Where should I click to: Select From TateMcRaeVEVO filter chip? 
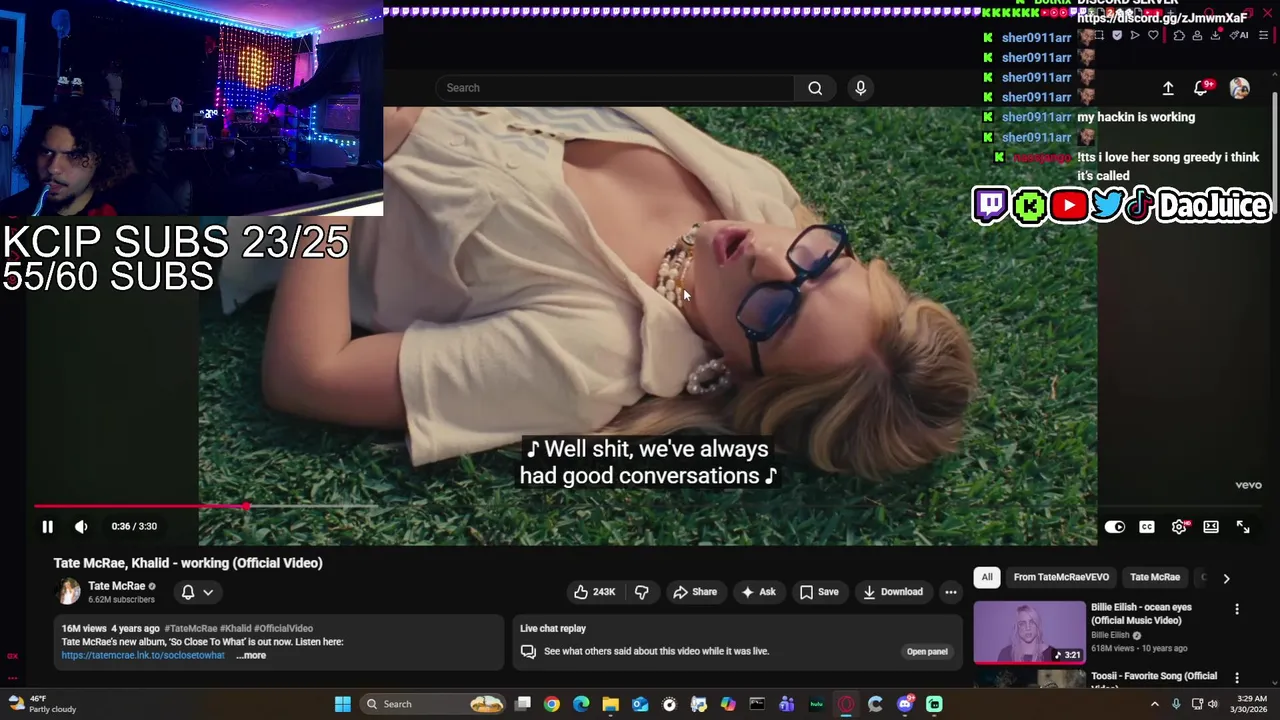1061,577
